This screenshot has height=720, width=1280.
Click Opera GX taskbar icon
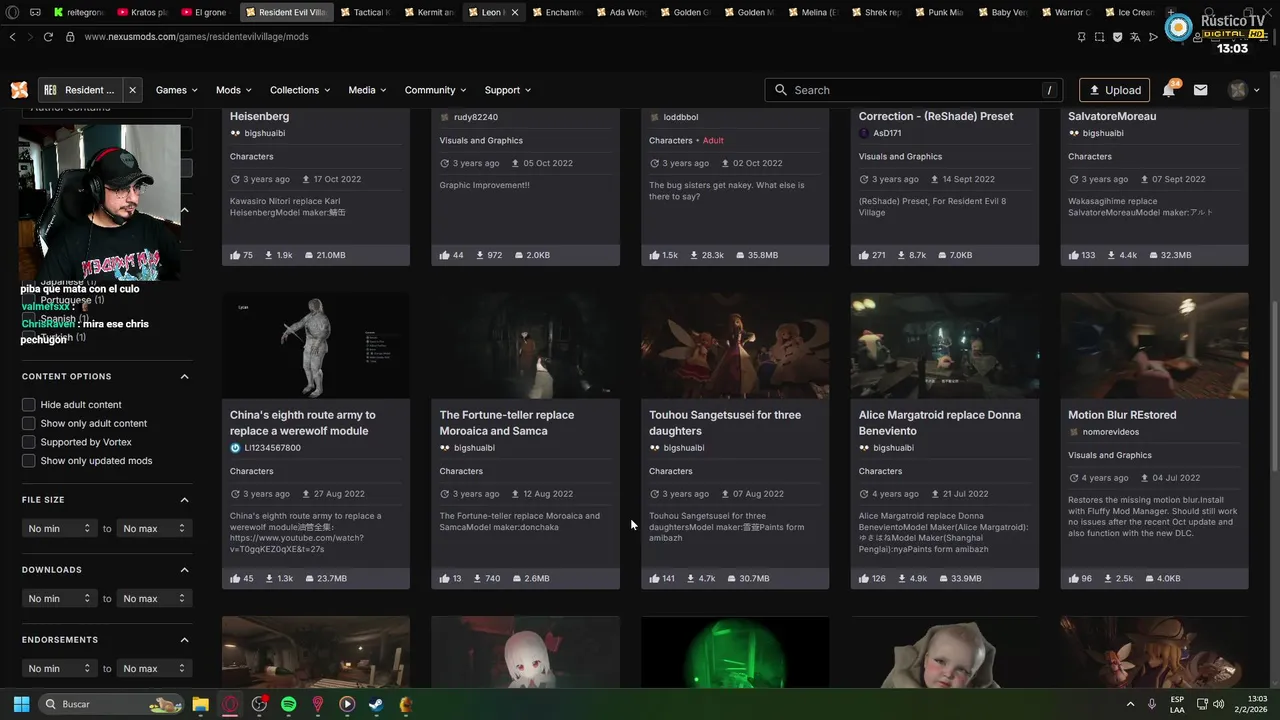tap(230, 704)
